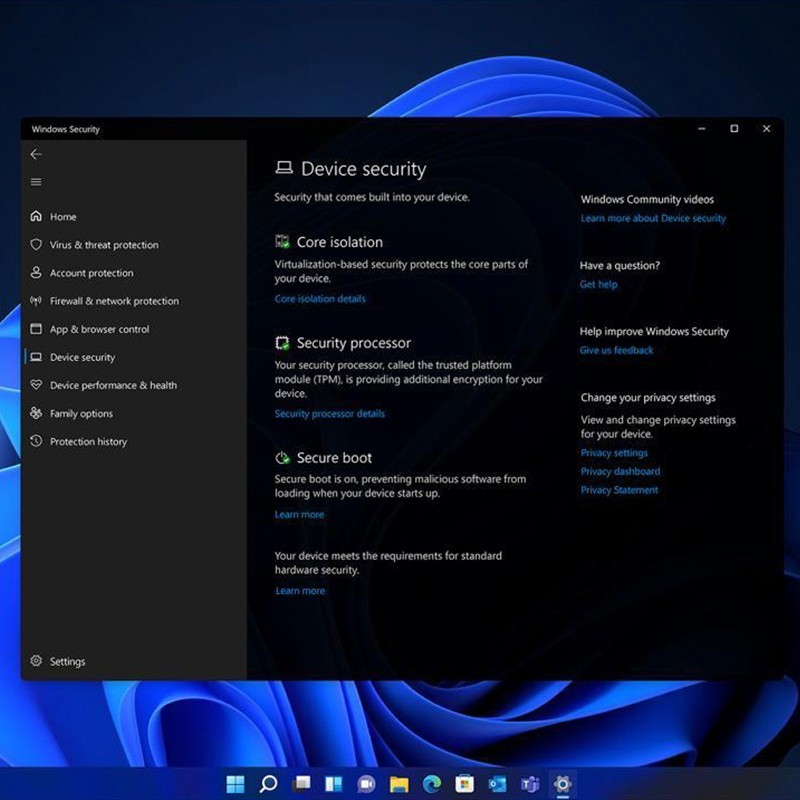Select Device performance & health heart icon
The width and height of the screenshot is (800, 800).
coord(36,385)
